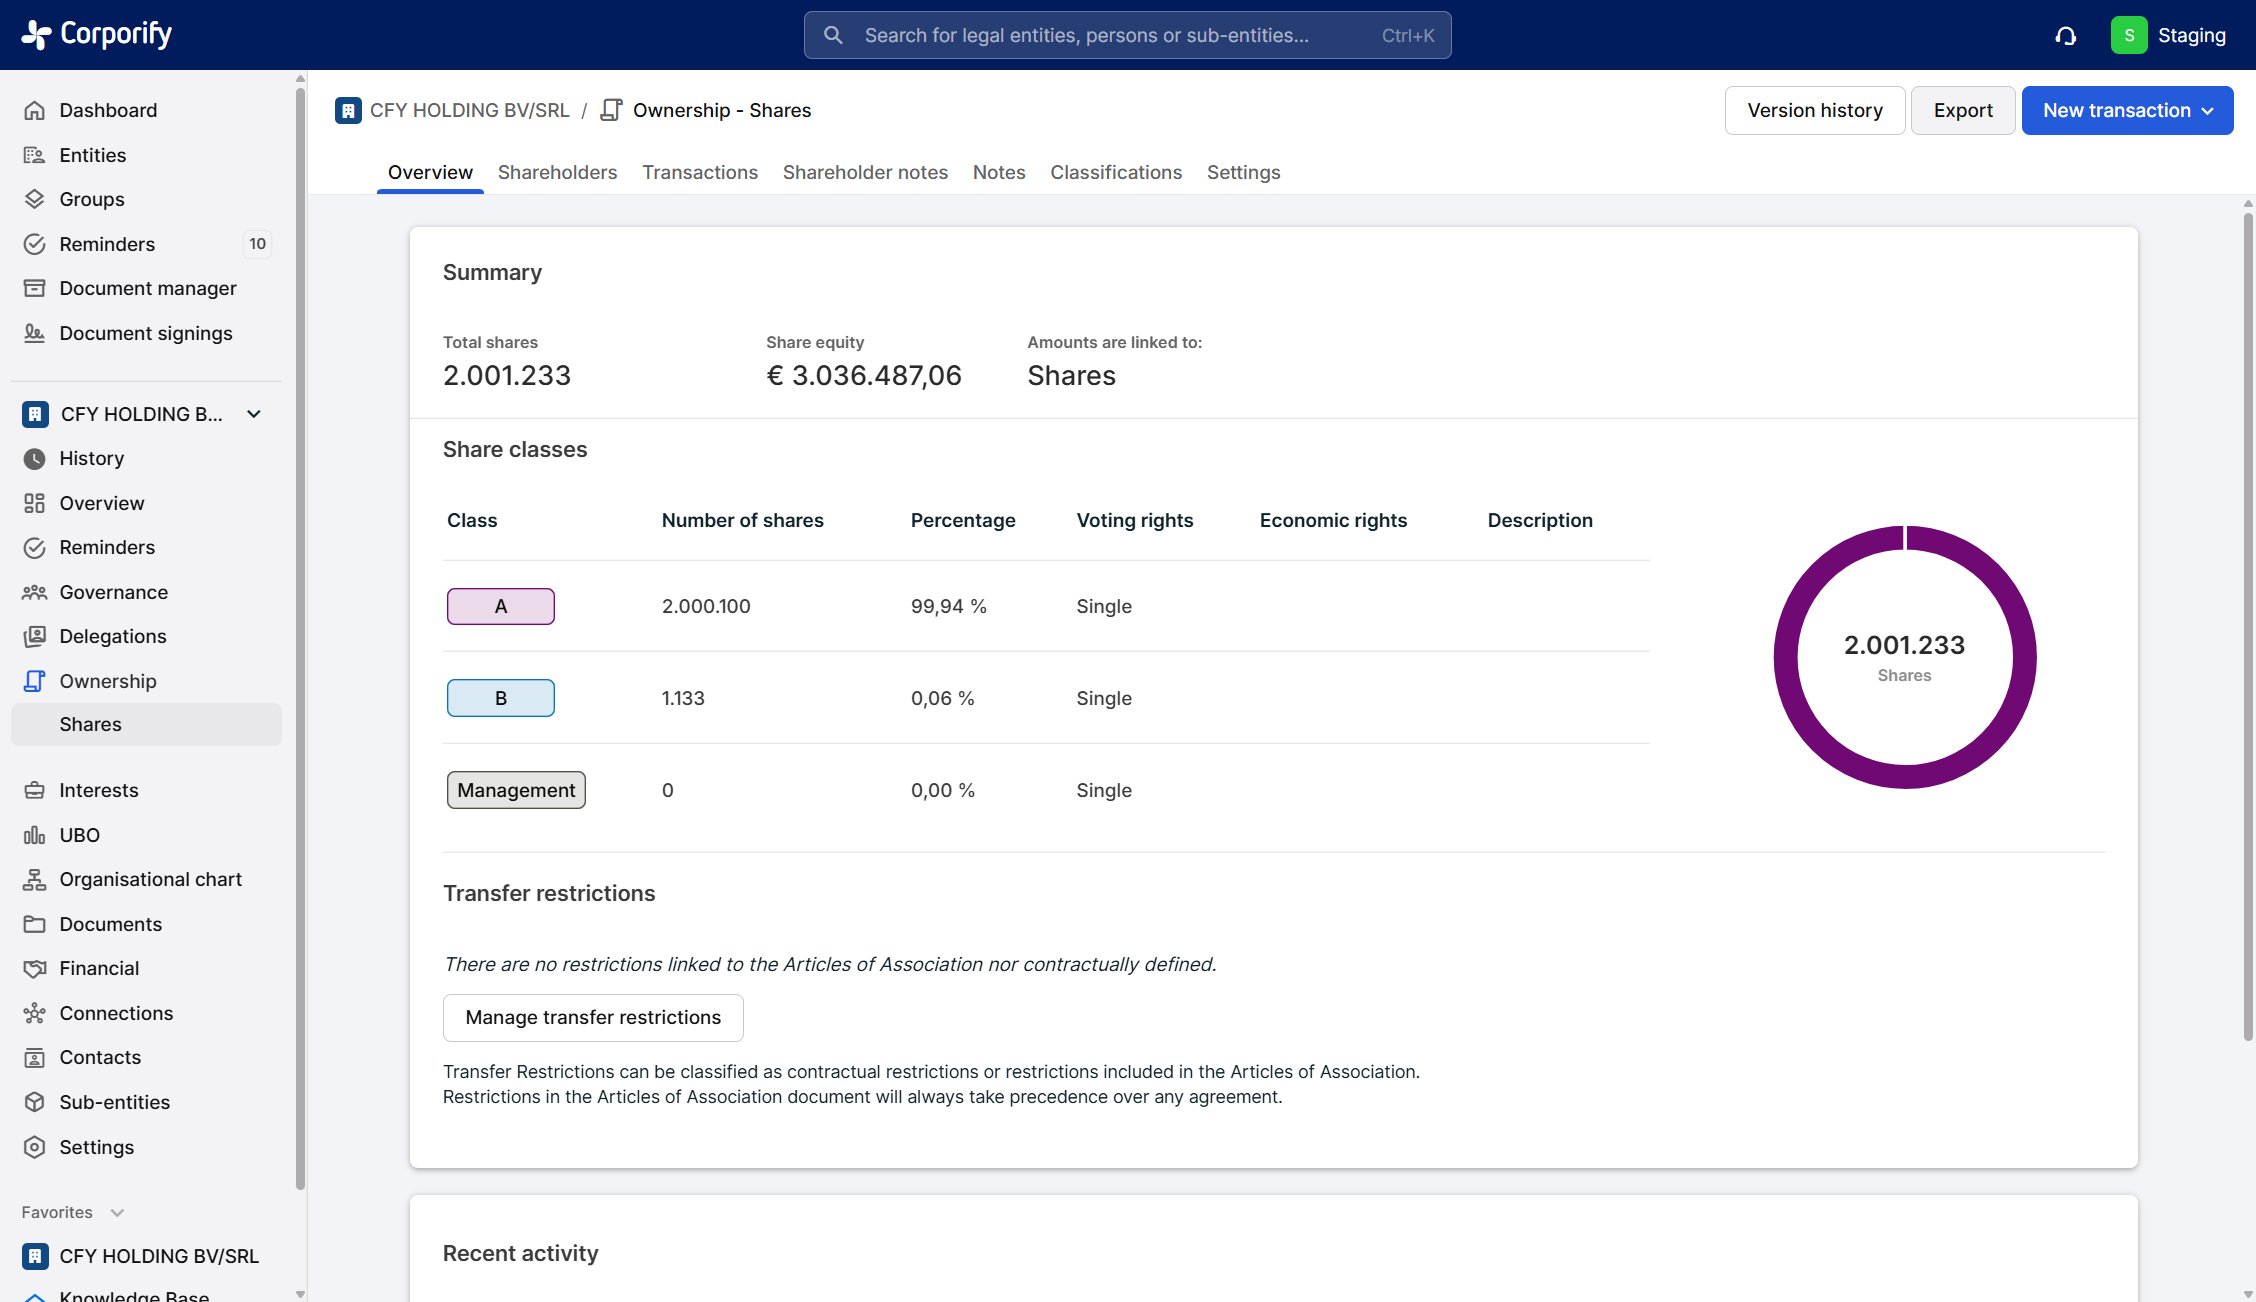The image size is (2256, 1302).
Task: Click the Corporify logo
Action: coord(97,34)
